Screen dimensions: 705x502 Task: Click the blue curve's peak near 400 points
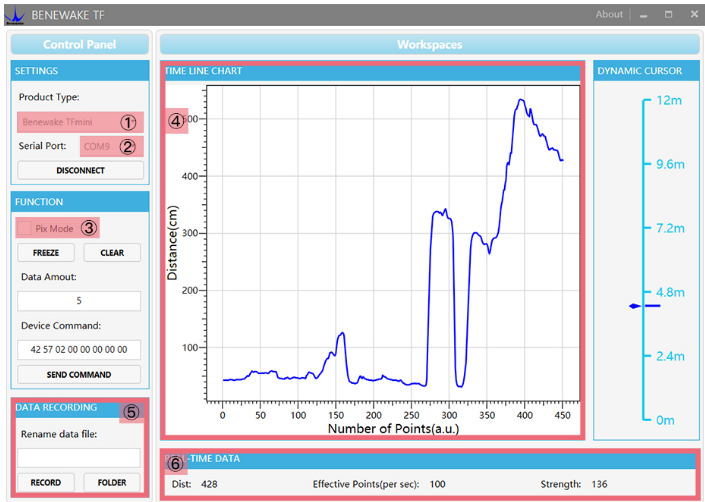[x=521, y=100]
